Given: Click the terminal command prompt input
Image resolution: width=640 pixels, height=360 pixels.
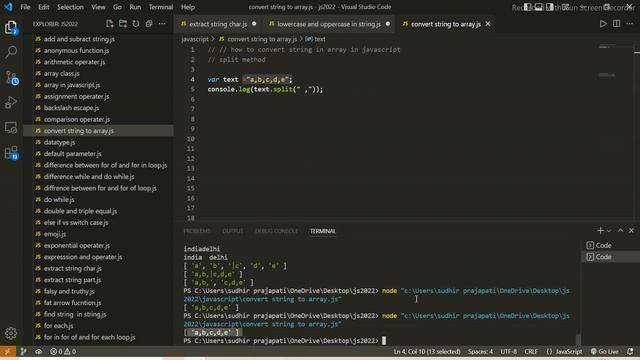Looking at the screenshot, I should click(x=384, y=340).
